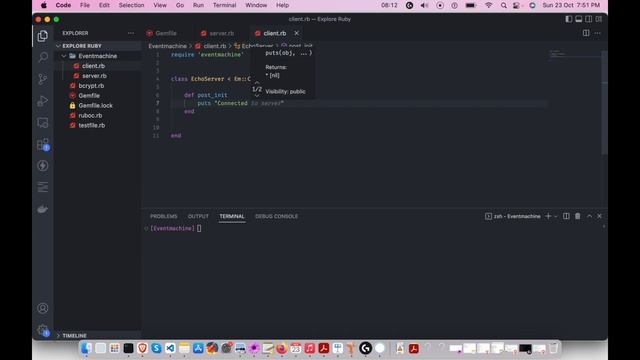
Task: Close the bottom panel
Action: (x=599, y=216)
